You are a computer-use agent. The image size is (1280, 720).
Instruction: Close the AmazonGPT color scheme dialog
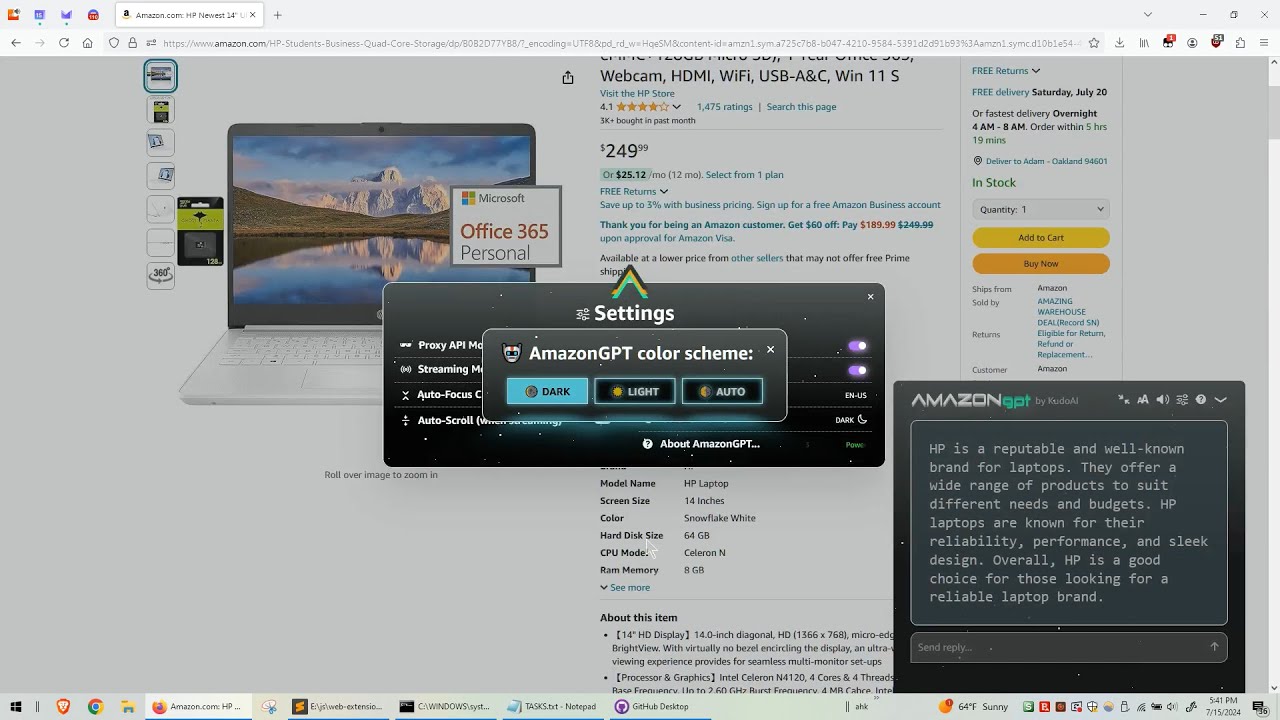pos(770,350)
